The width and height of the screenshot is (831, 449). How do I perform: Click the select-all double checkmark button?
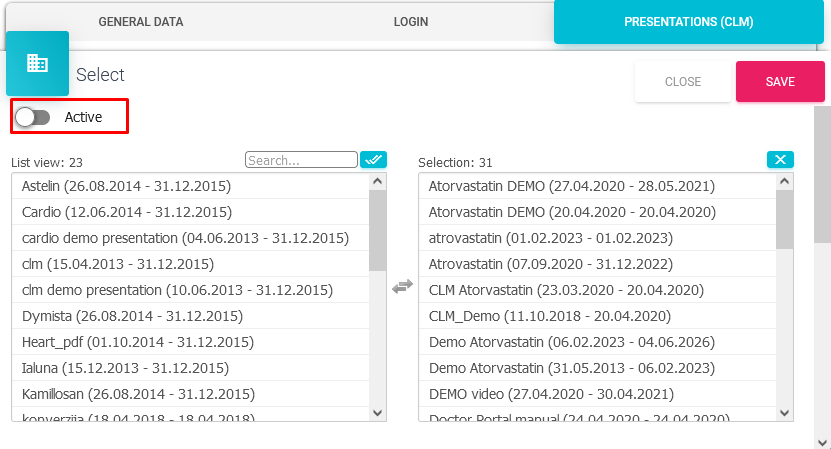(373, 160)
